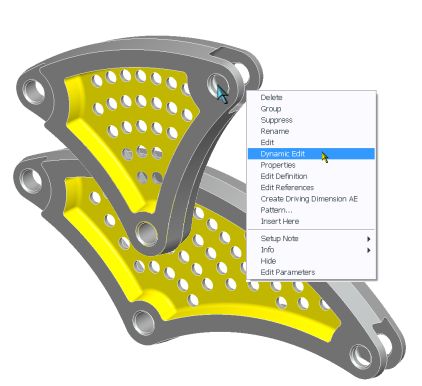
Task: Open the Info menu entry
Action: (x=267, y=250)
